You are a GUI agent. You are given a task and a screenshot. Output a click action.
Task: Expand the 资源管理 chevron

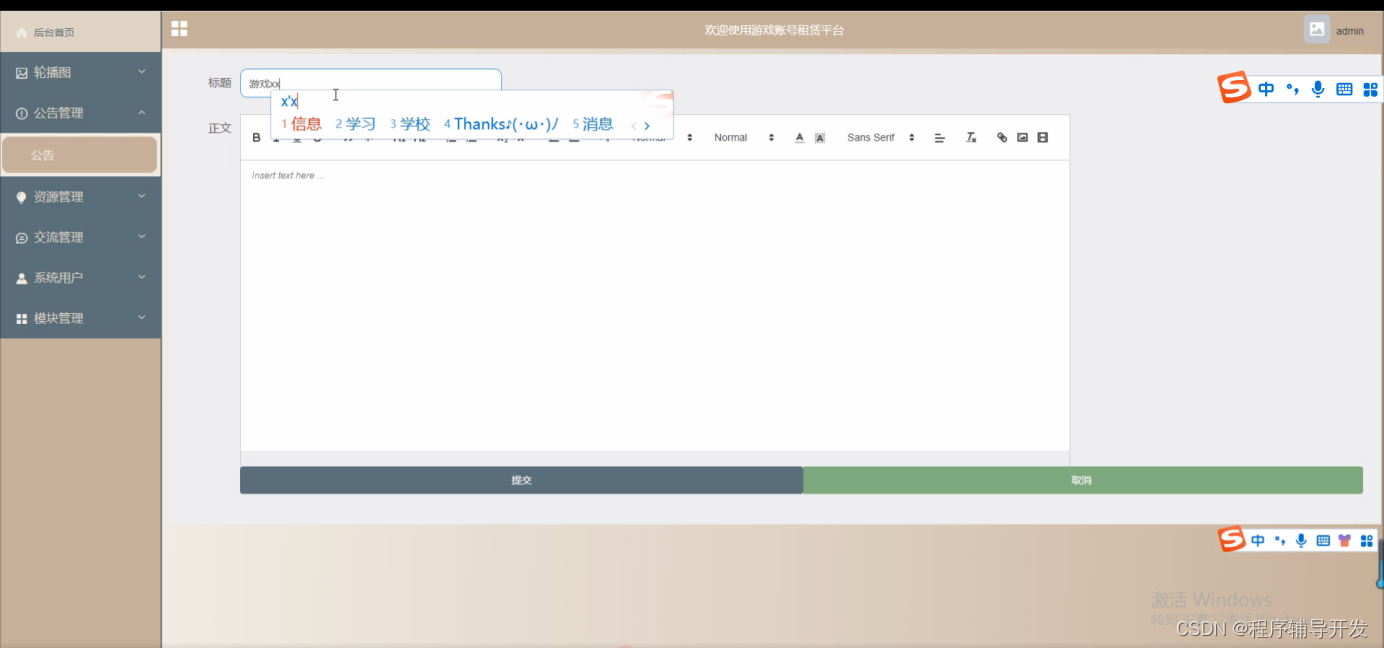[x=142, y=196]
